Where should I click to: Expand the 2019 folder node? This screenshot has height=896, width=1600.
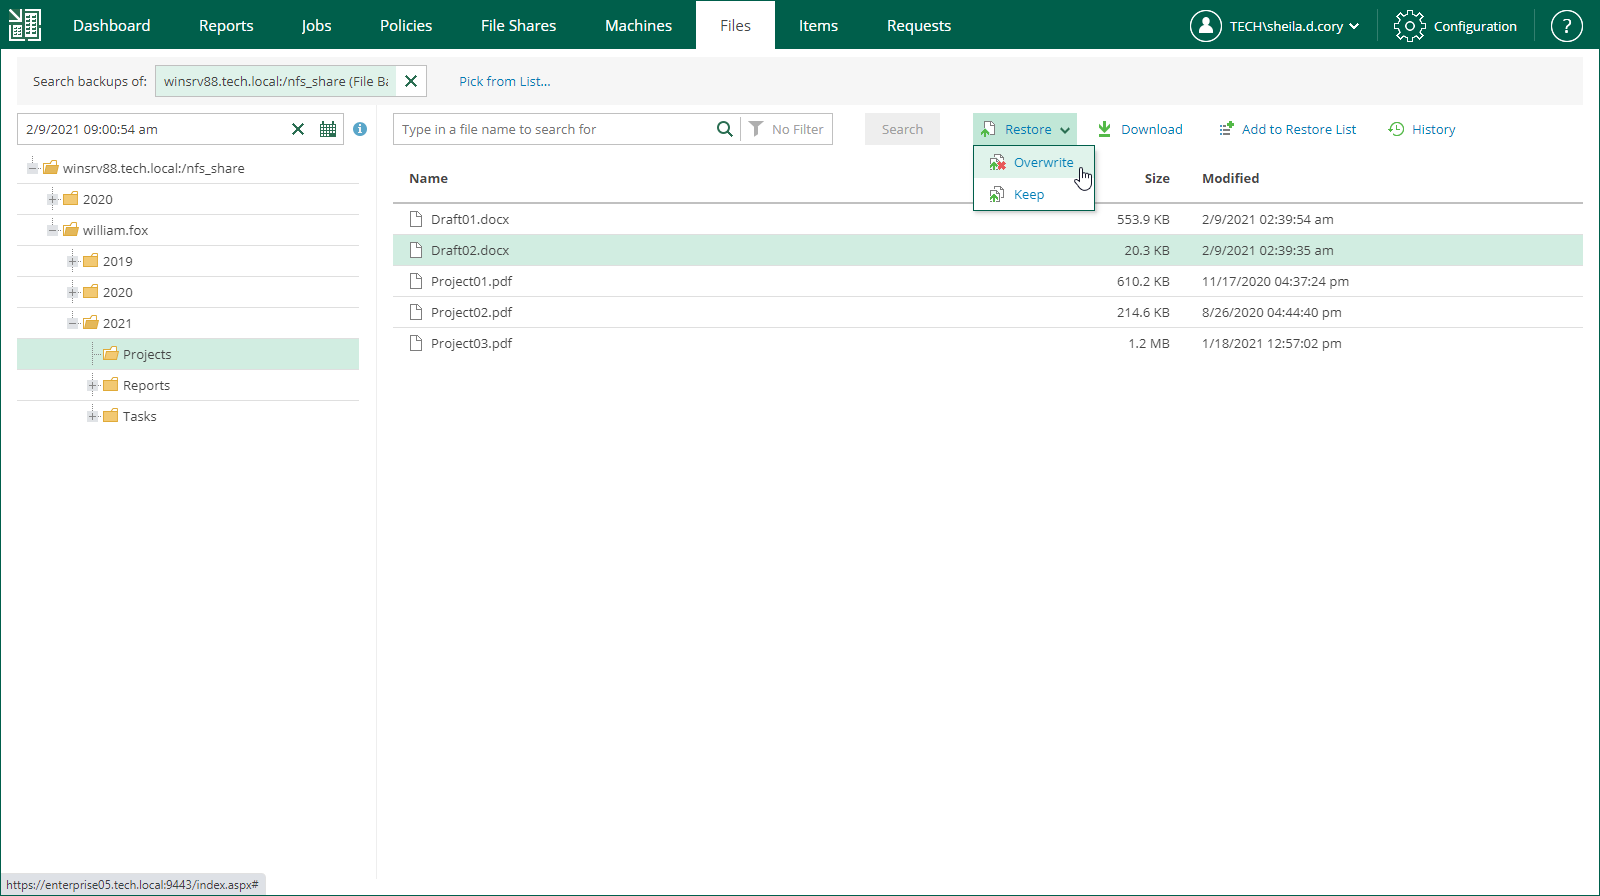pos(72,261)
